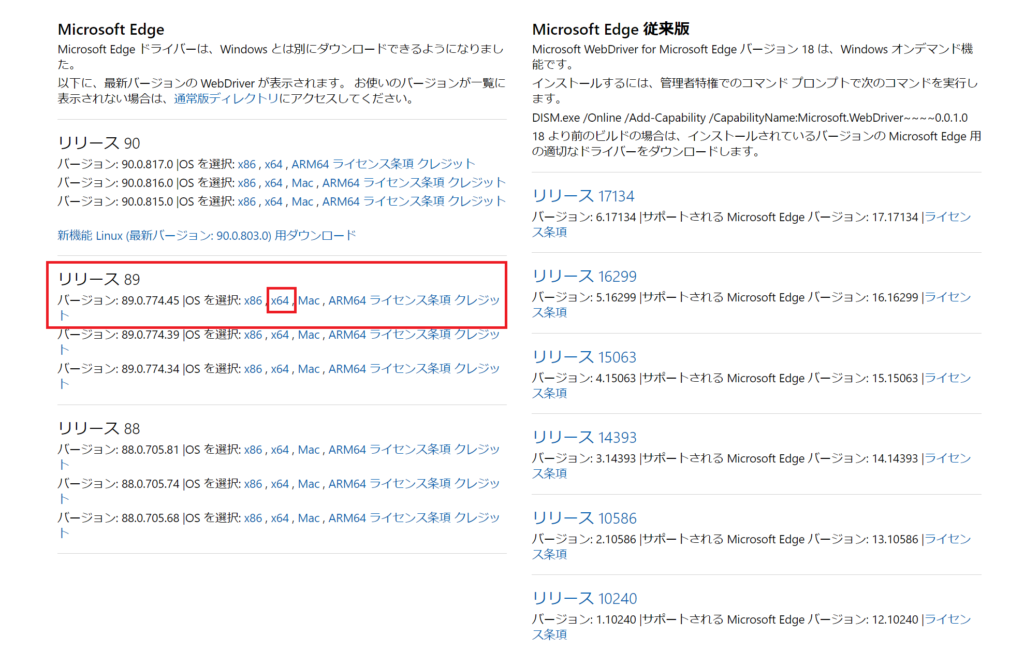
Task: Download x86 driver for version 90.0.815.0
Action: tap(247, 202)
